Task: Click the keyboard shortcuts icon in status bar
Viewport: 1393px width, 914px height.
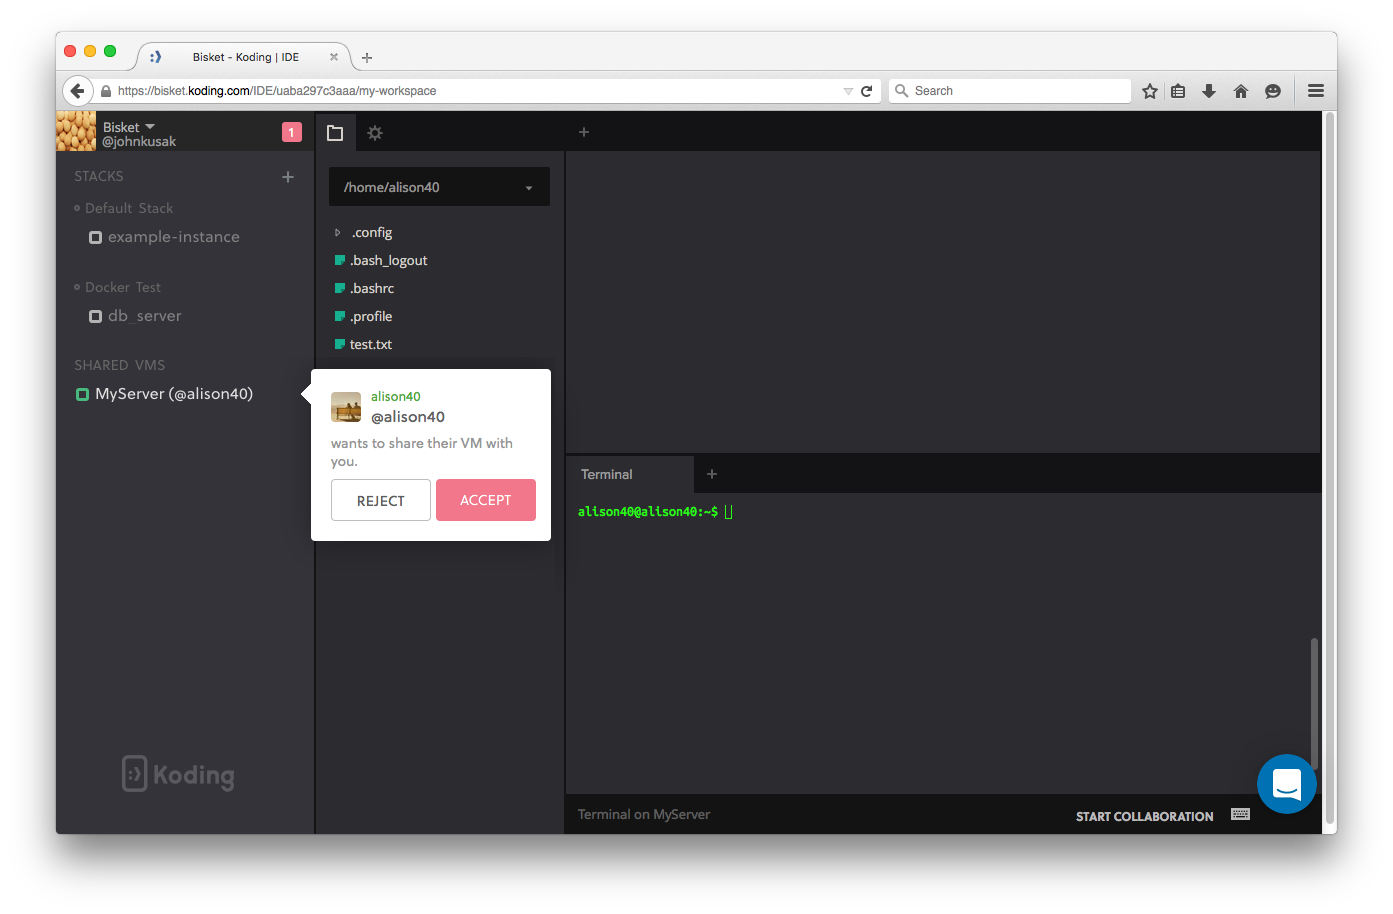Action: tap(1241, 814)
